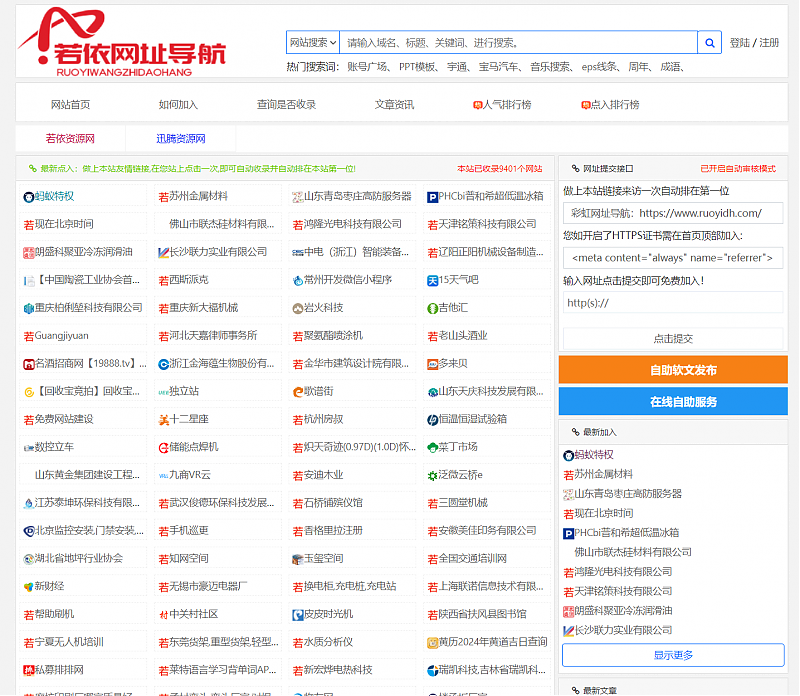
Task: Open the 网站搜索 search type dropdown
Action: click(x=313, y=42)
